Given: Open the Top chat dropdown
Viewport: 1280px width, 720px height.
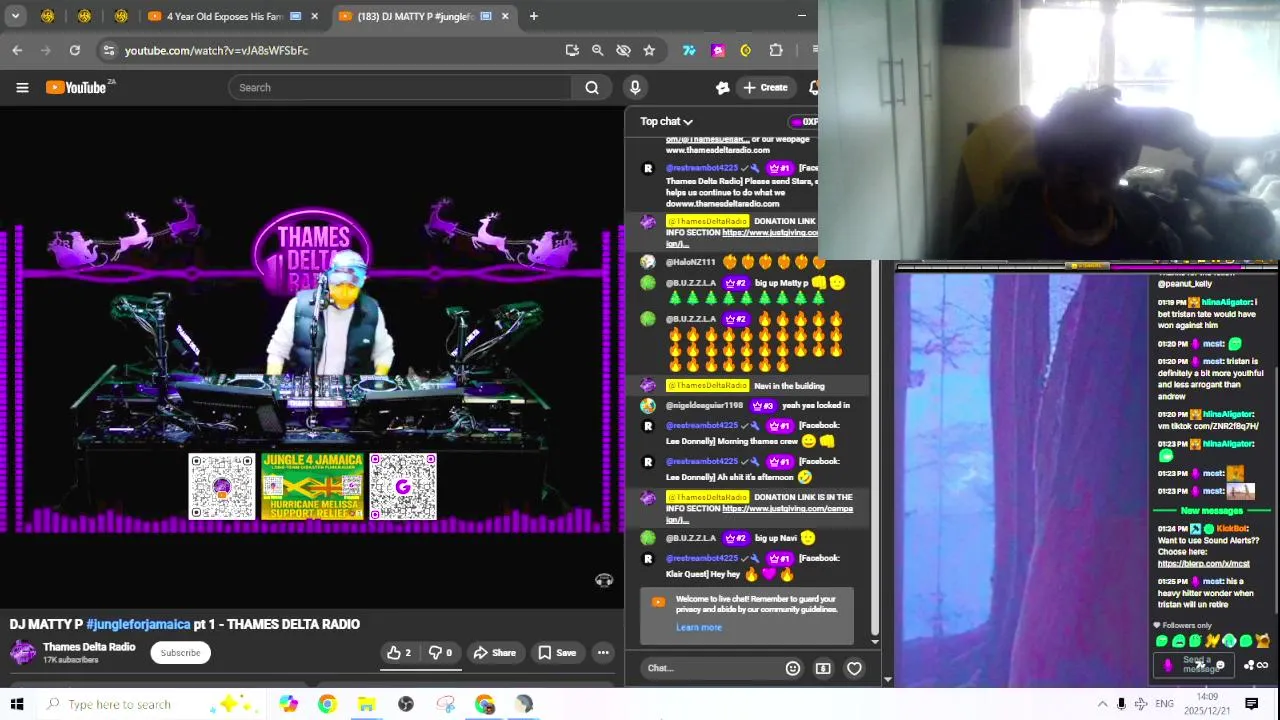Looking at the screenshot, I should [x=666, y=121].
